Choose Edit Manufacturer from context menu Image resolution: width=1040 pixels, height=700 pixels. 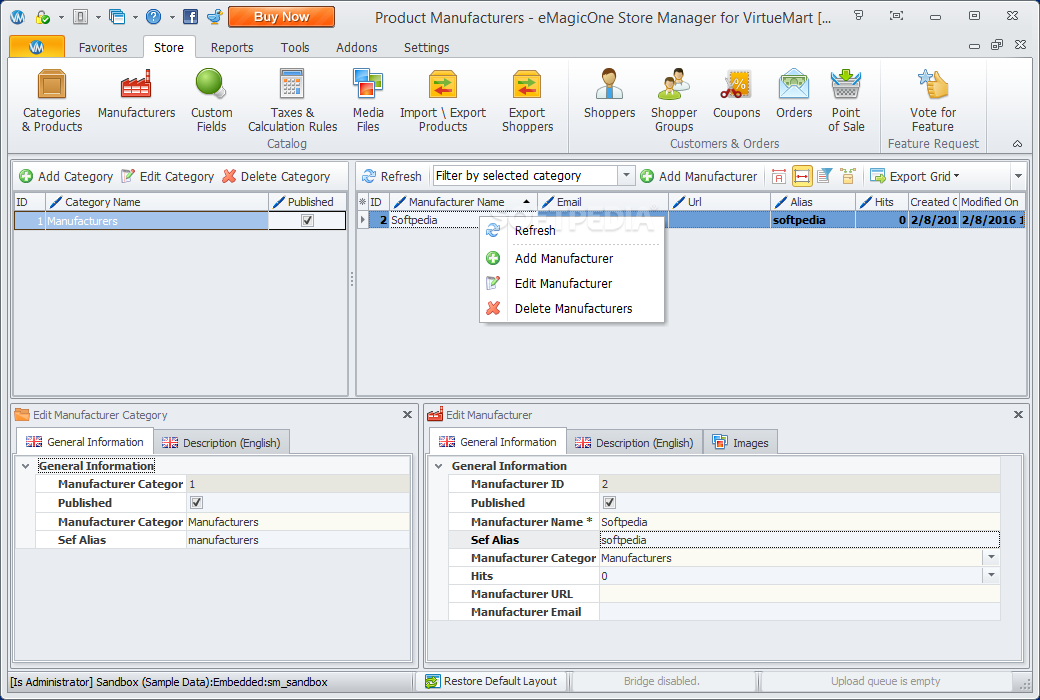[x=572, y=283]
